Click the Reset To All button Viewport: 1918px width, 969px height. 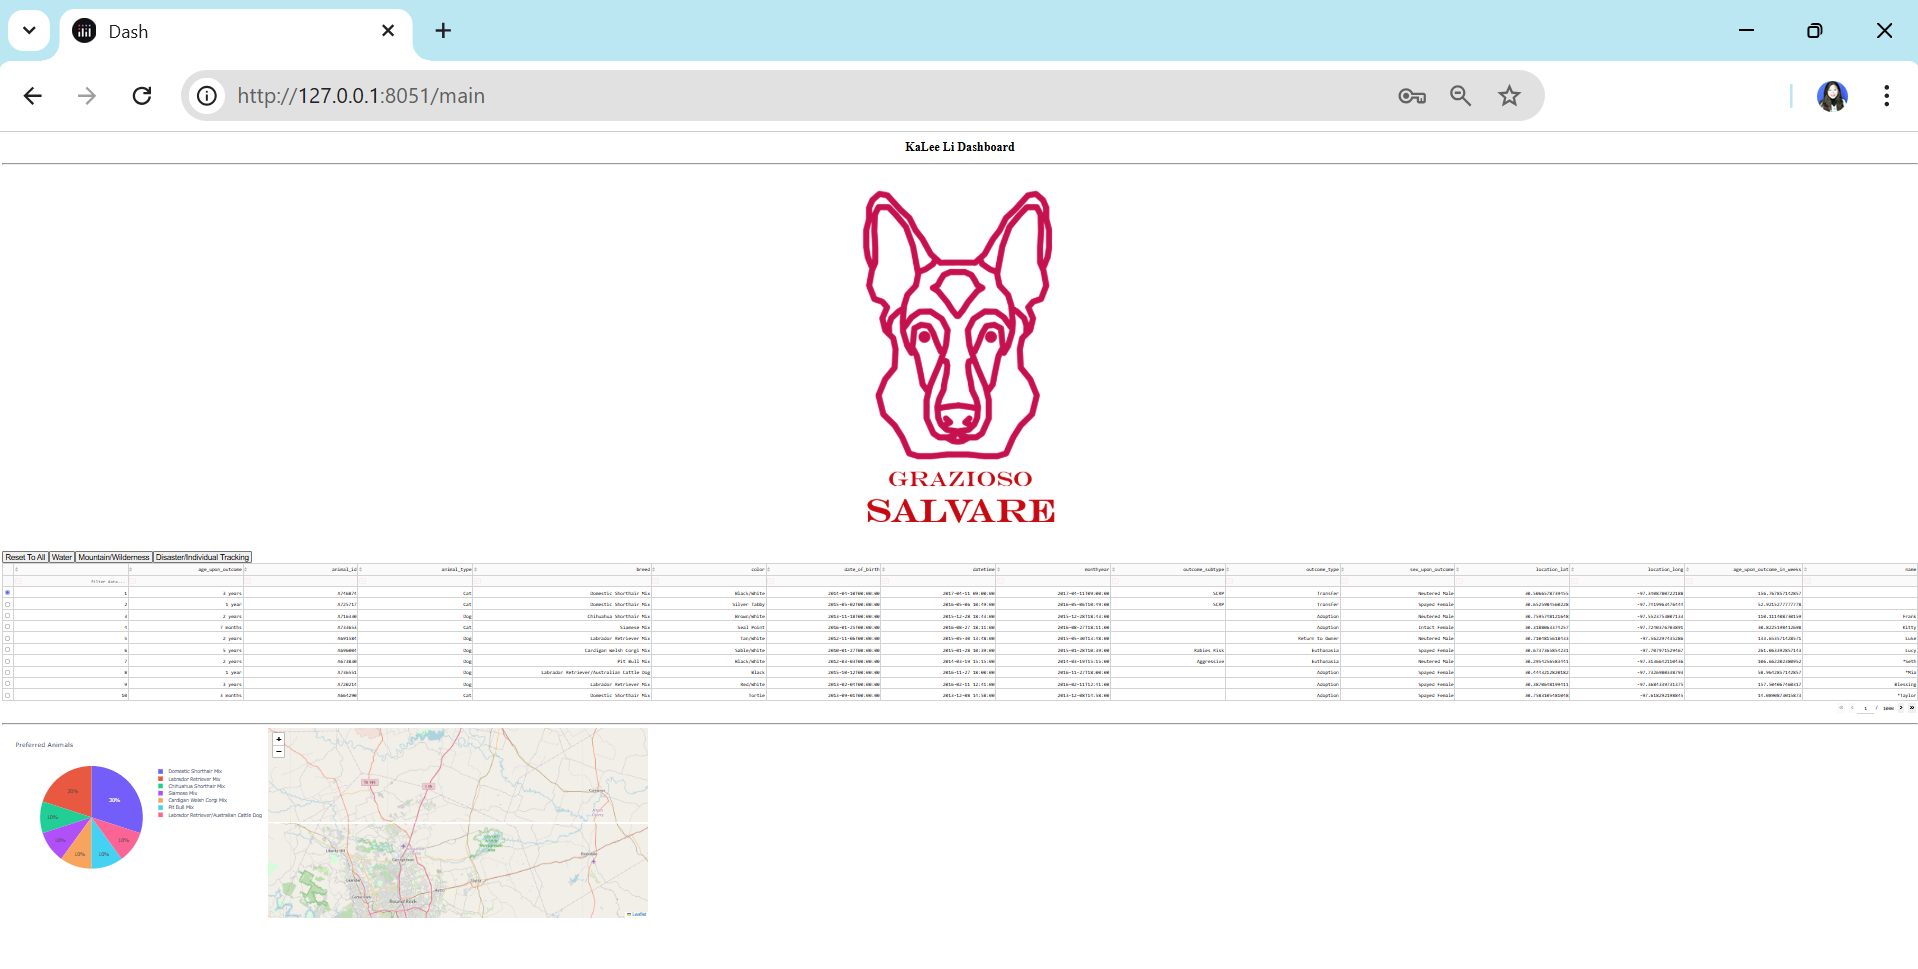click(x=25, y=557)
